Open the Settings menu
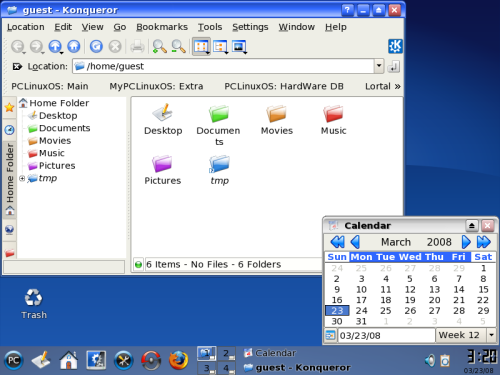Screen dimensions: 500x375 tap(250, 27)
